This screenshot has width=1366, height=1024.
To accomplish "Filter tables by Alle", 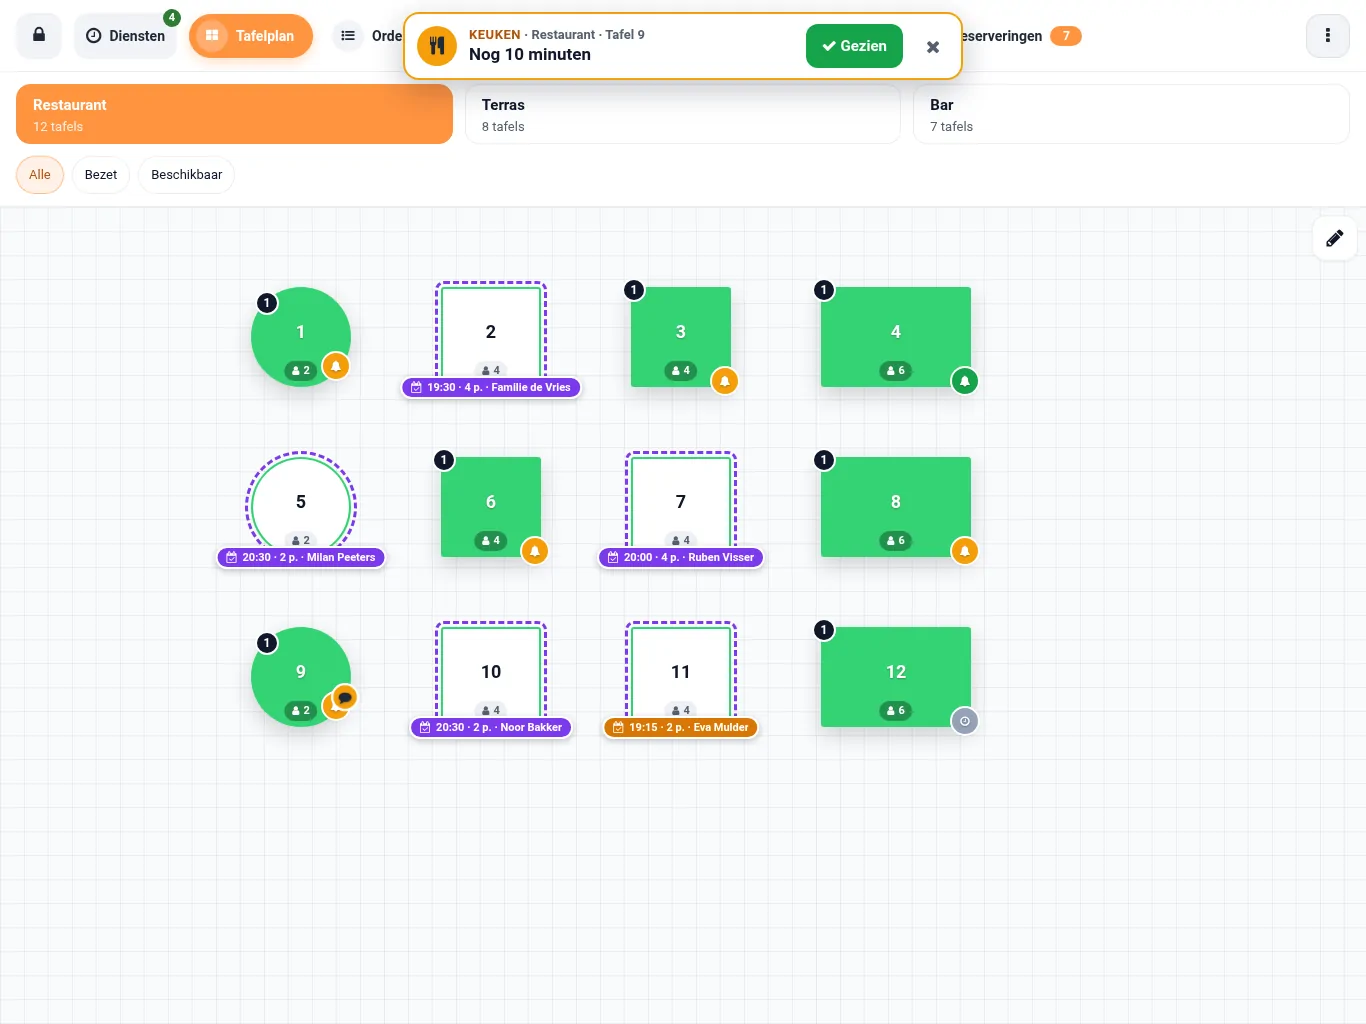I will (40, 175).
